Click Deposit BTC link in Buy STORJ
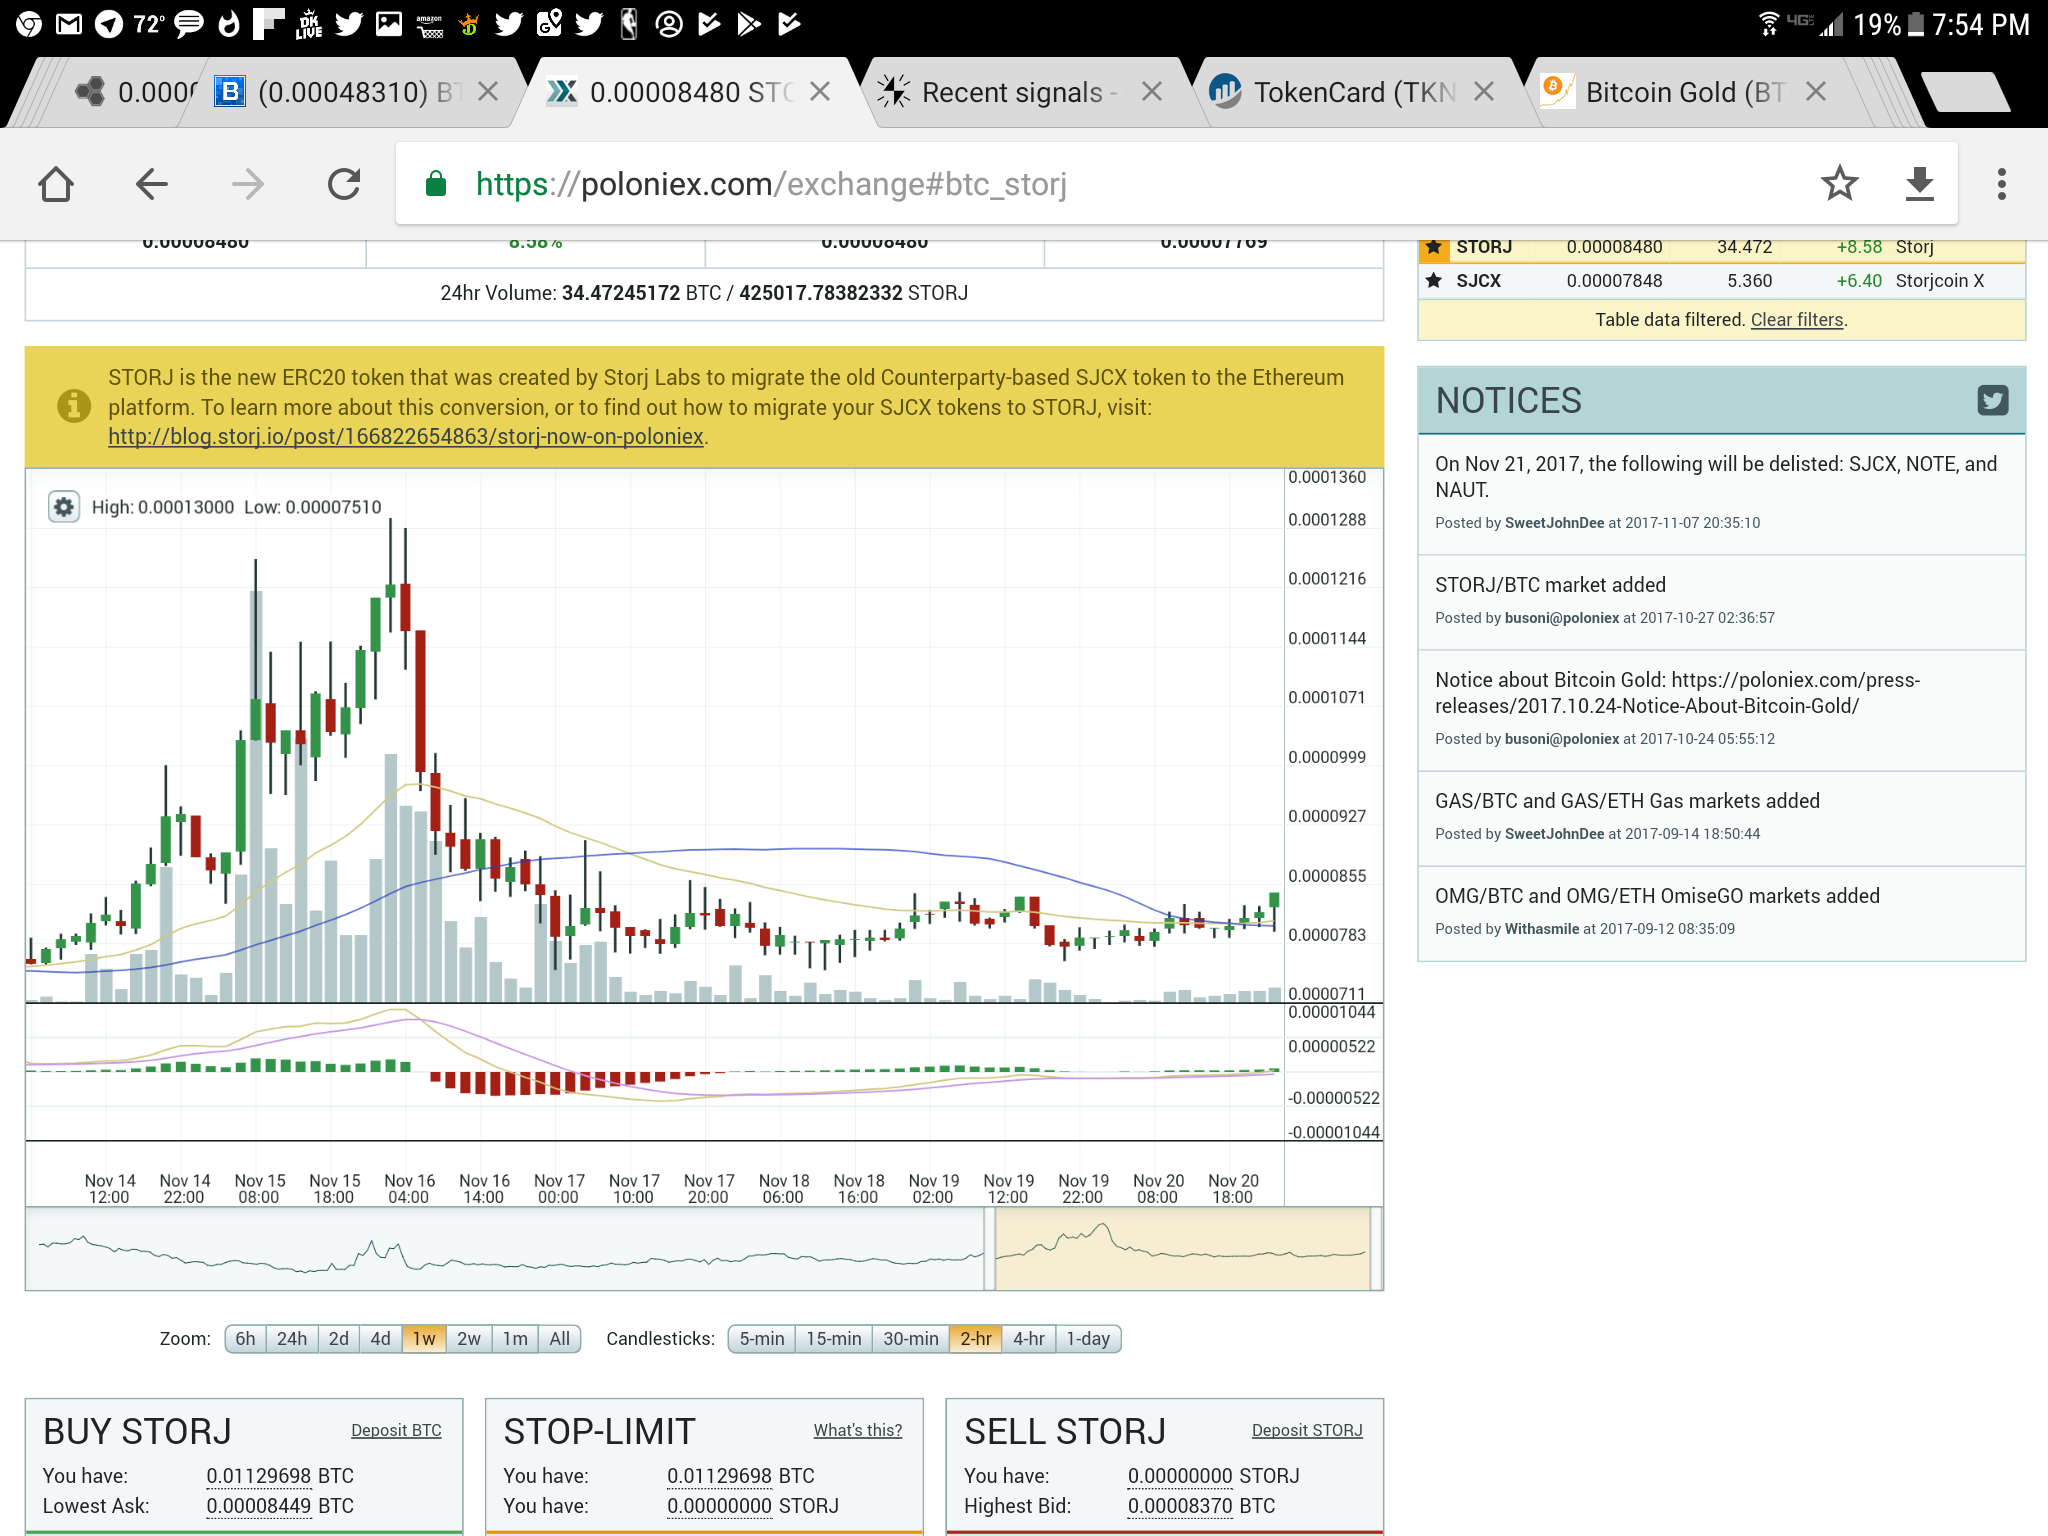This screenshot has height=1536, width=2048. (396, 1431)
